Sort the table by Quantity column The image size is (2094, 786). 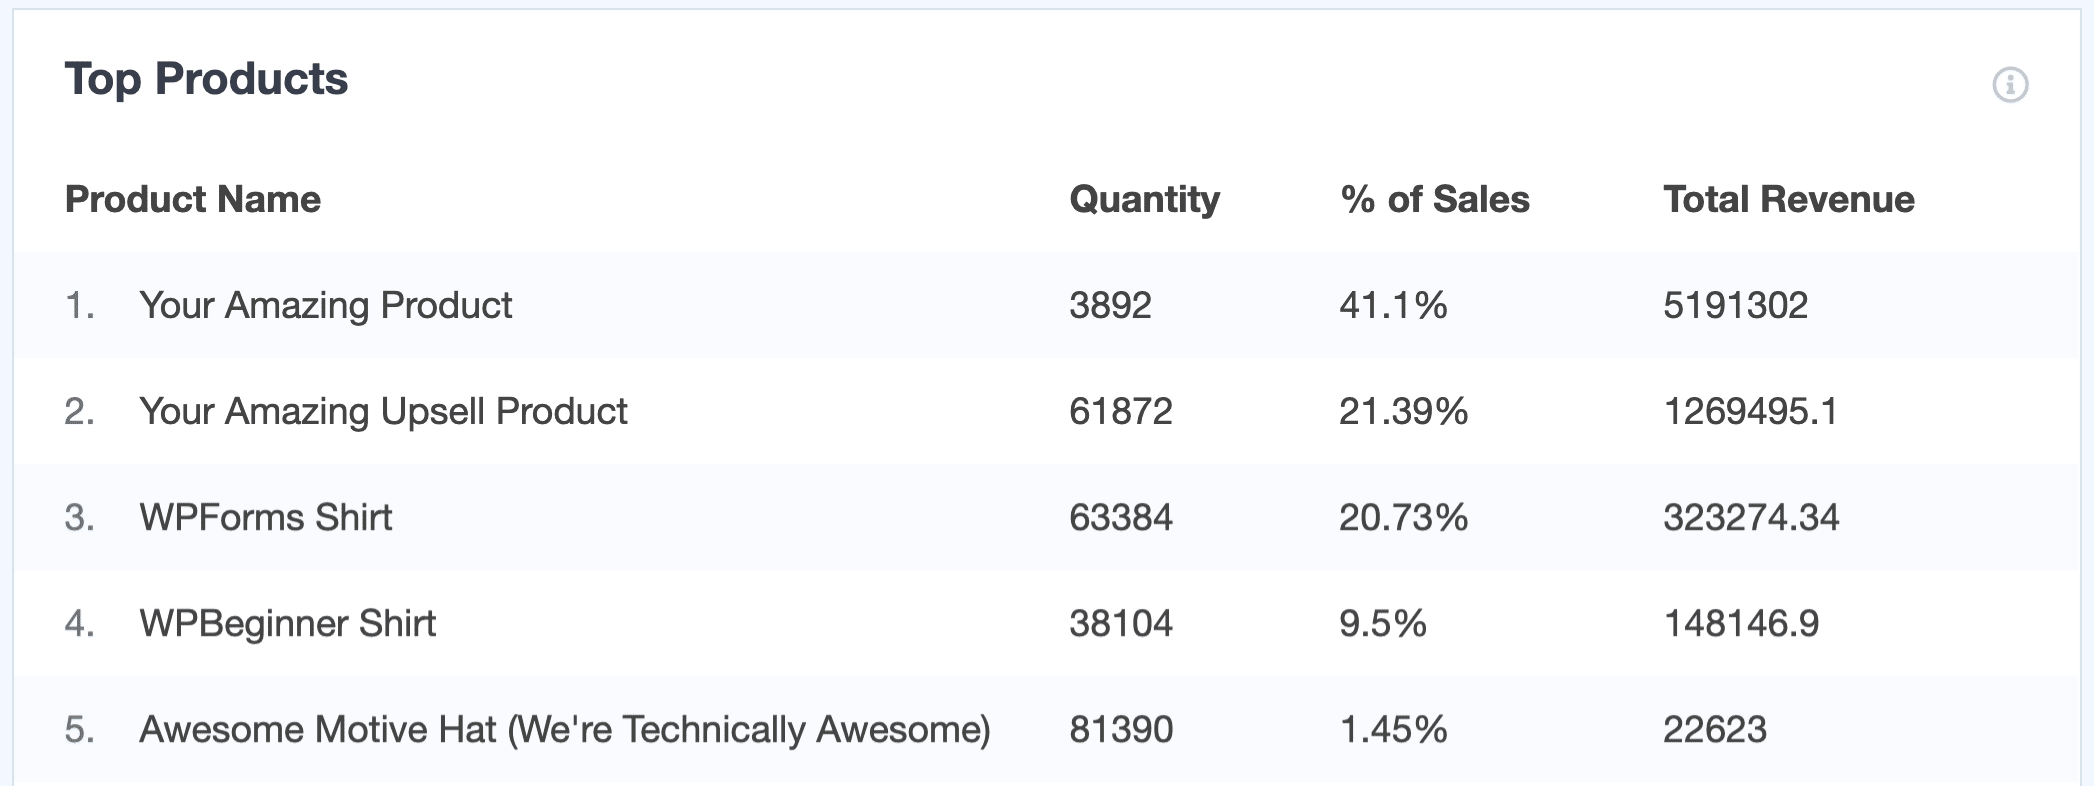tap(1144, 199)
